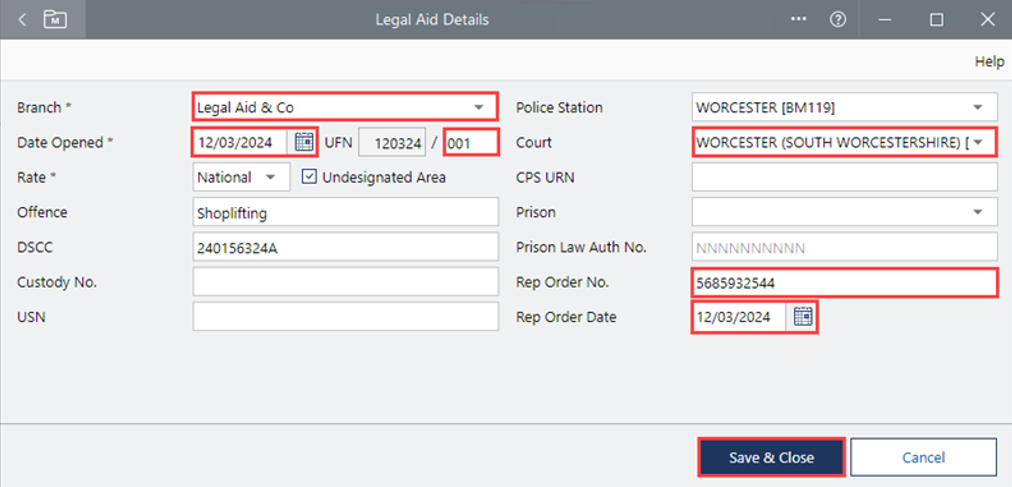Expand the Court dropdown
Viewport: 1012px width, 487px height.
coord(979,142)
